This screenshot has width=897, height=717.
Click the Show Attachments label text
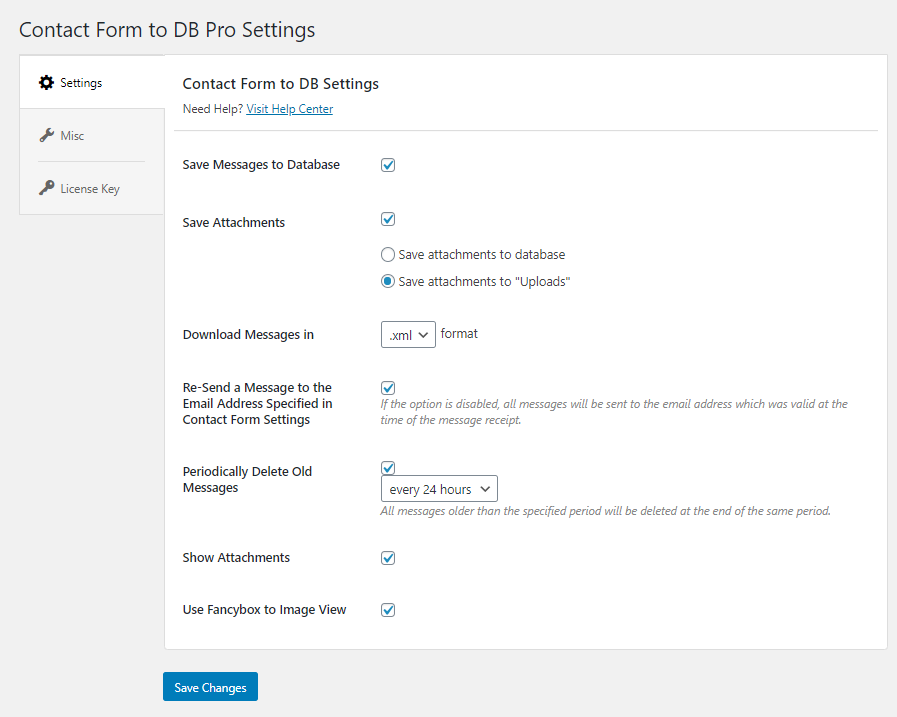(236, 557)
